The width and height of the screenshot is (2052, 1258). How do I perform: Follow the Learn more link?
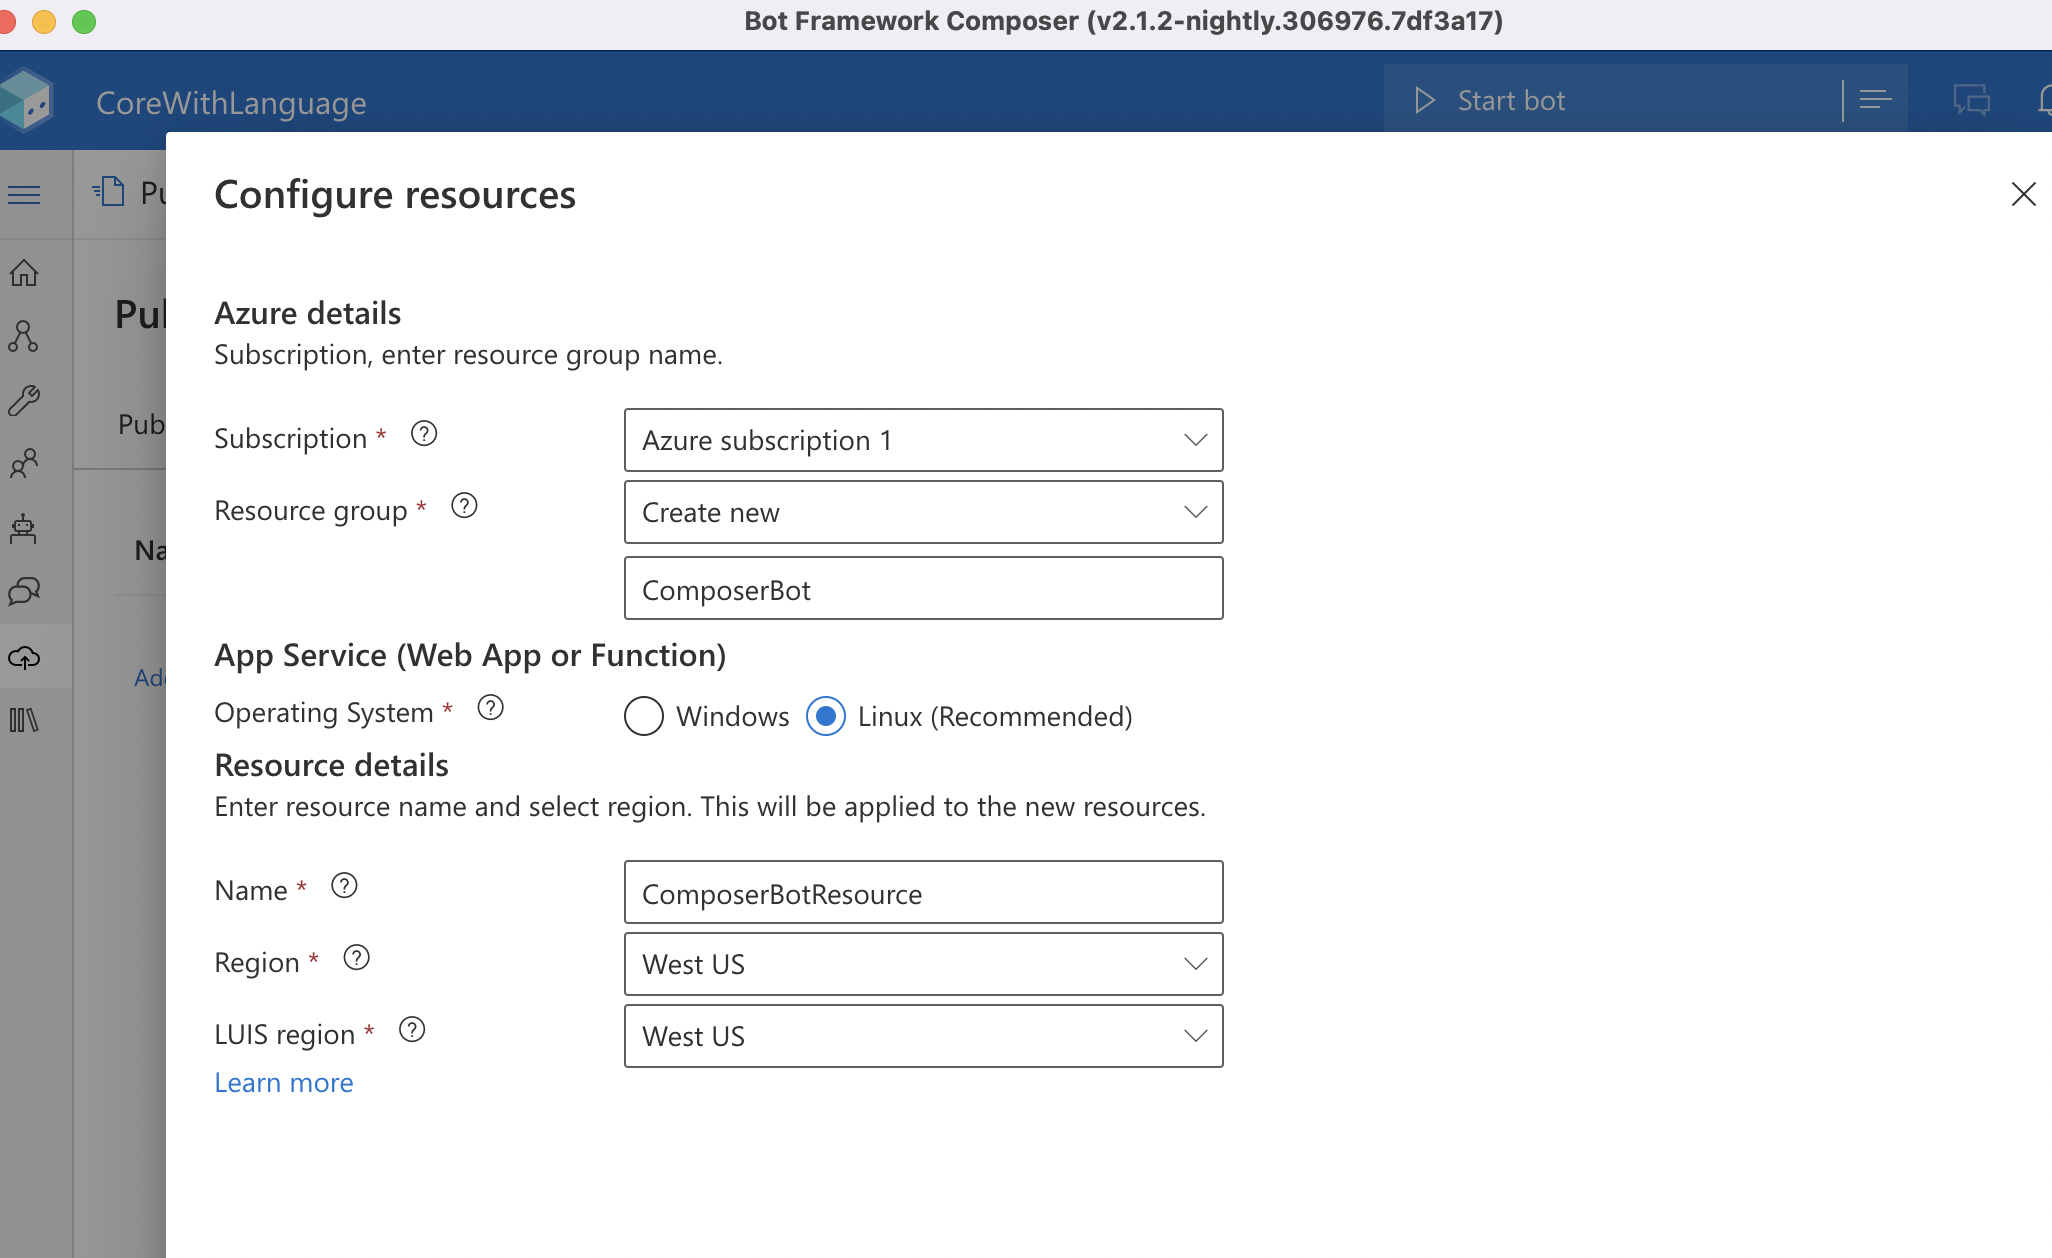(284, 1083)
